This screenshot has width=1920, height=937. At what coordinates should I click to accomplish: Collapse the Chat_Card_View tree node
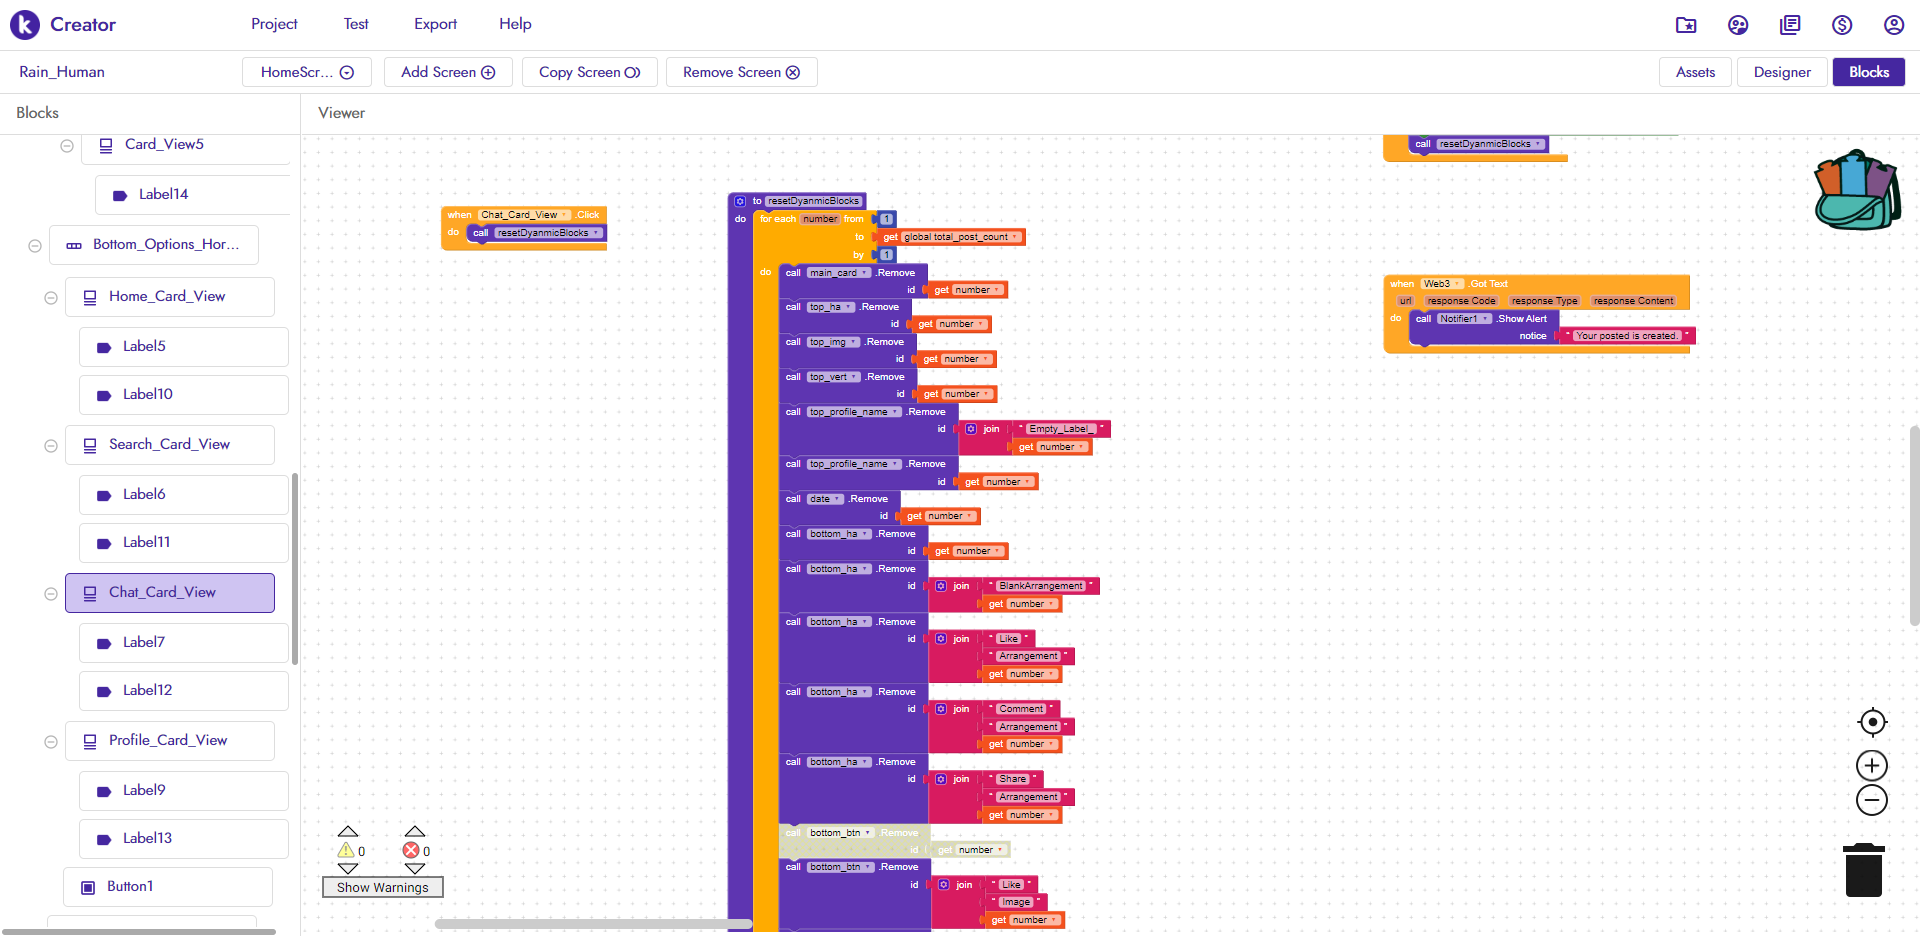pos(51,594)
